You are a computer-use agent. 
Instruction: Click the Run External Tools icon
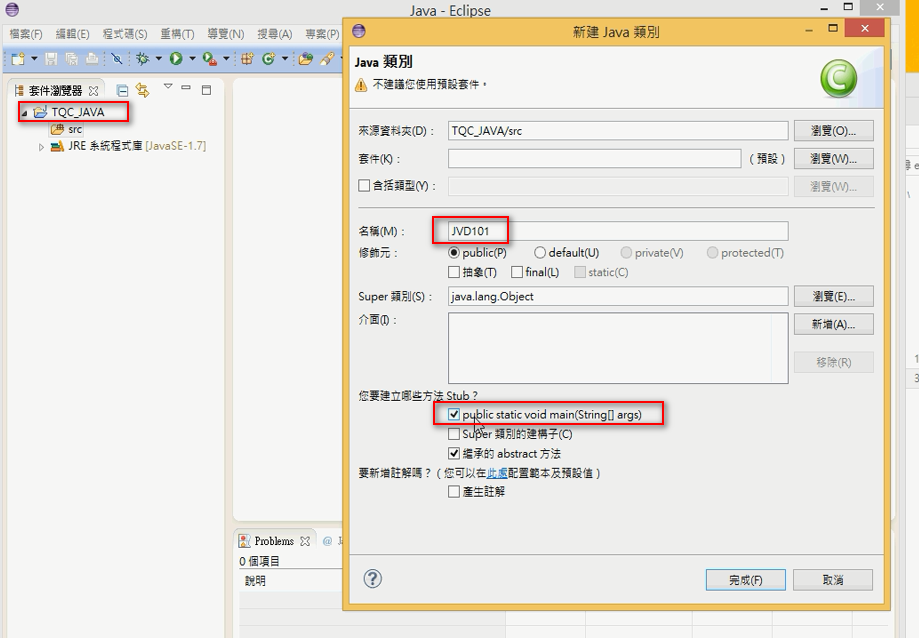click(209, 59)
